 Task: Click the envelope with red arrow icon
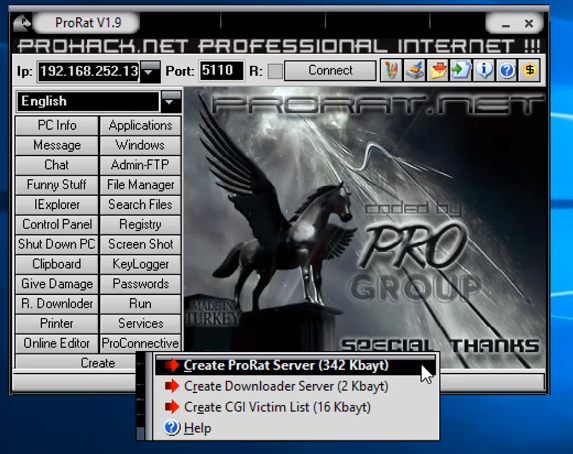438,70
